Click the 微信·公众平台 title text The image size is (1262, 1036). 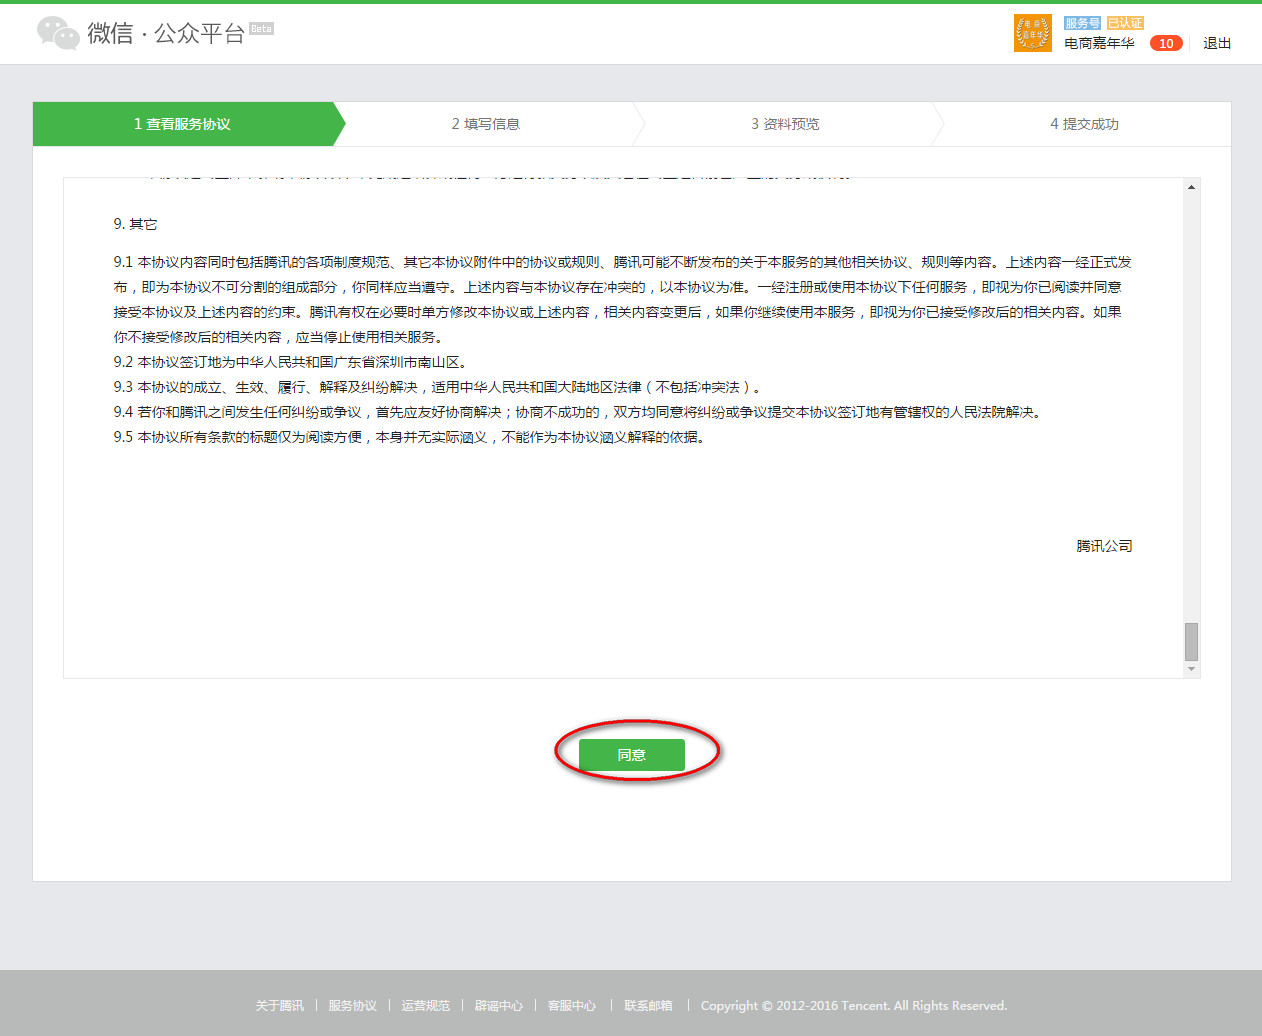166,33
